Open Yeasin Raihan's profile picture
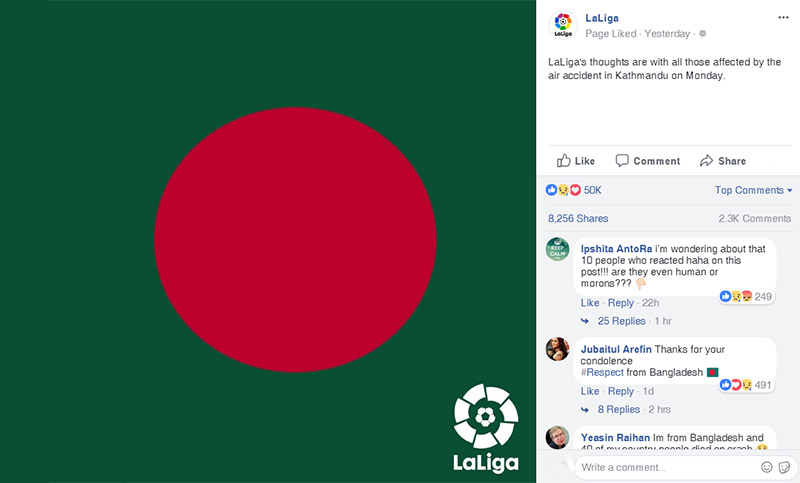The width and height of the screenshot is (800, 483). (x=557, y=437)
